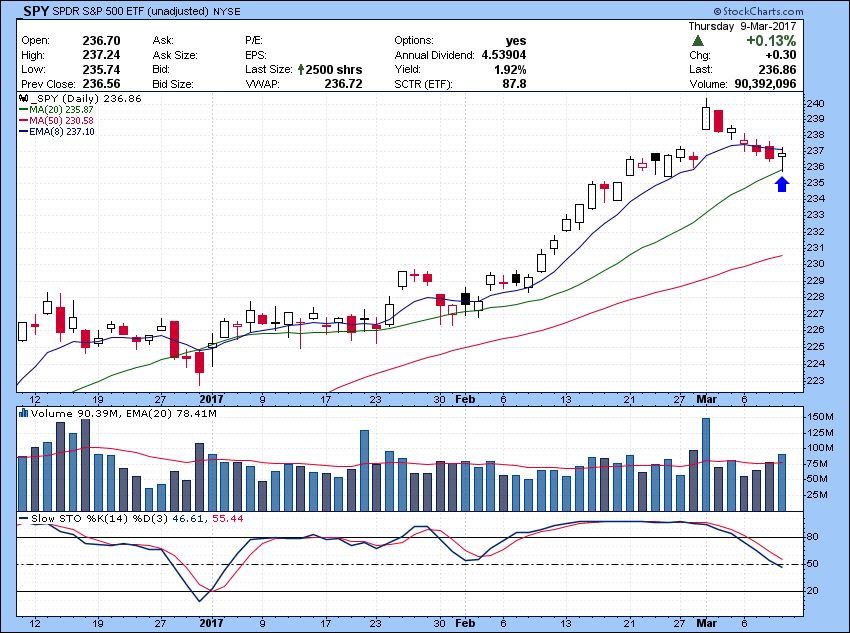Click the header Volume value 90,392,096

[765, 84]
